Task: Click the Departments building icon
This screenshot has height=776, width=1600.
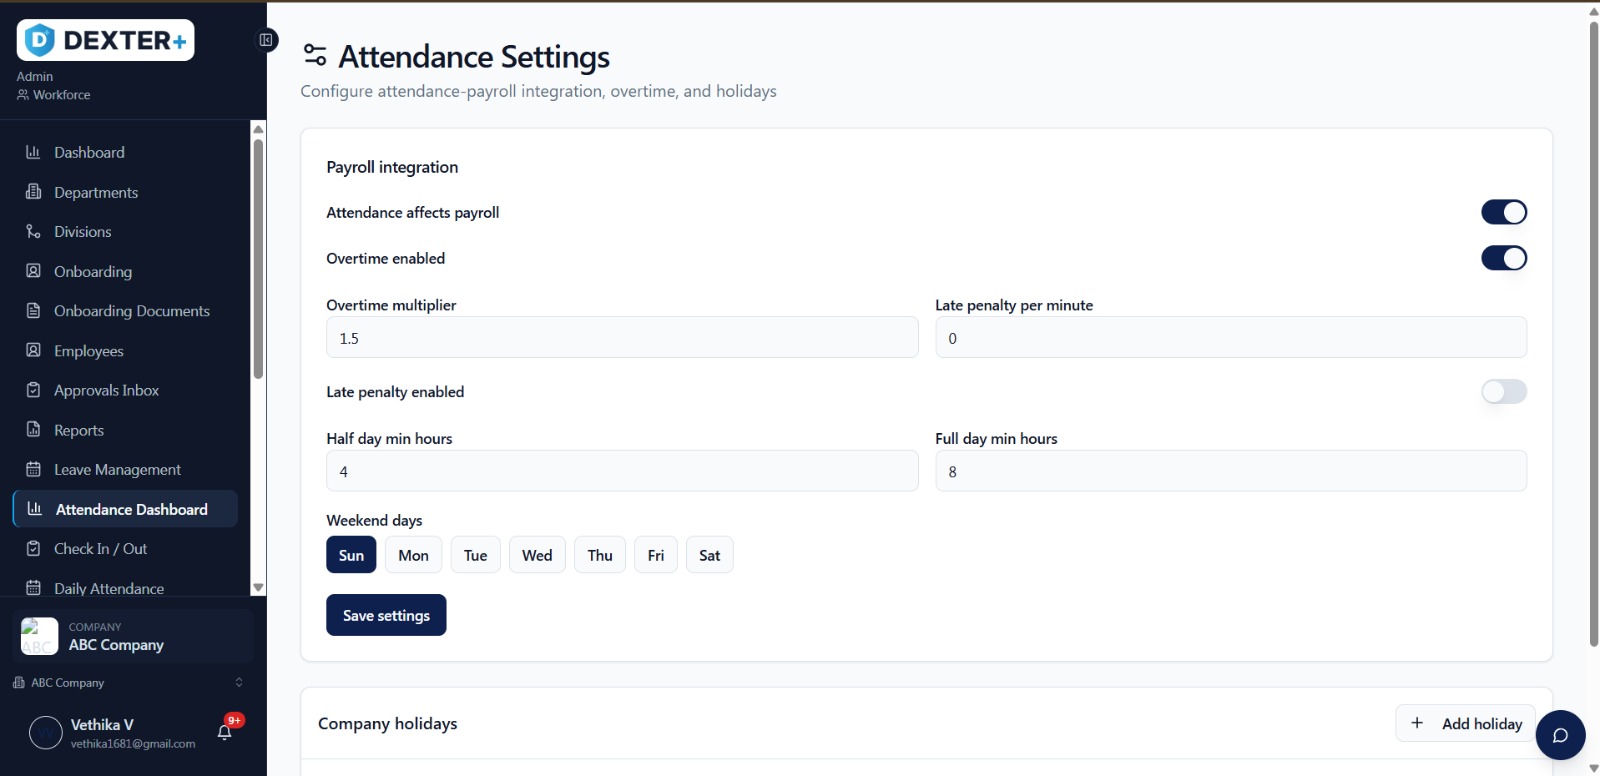Action: (x=33, y=192)
